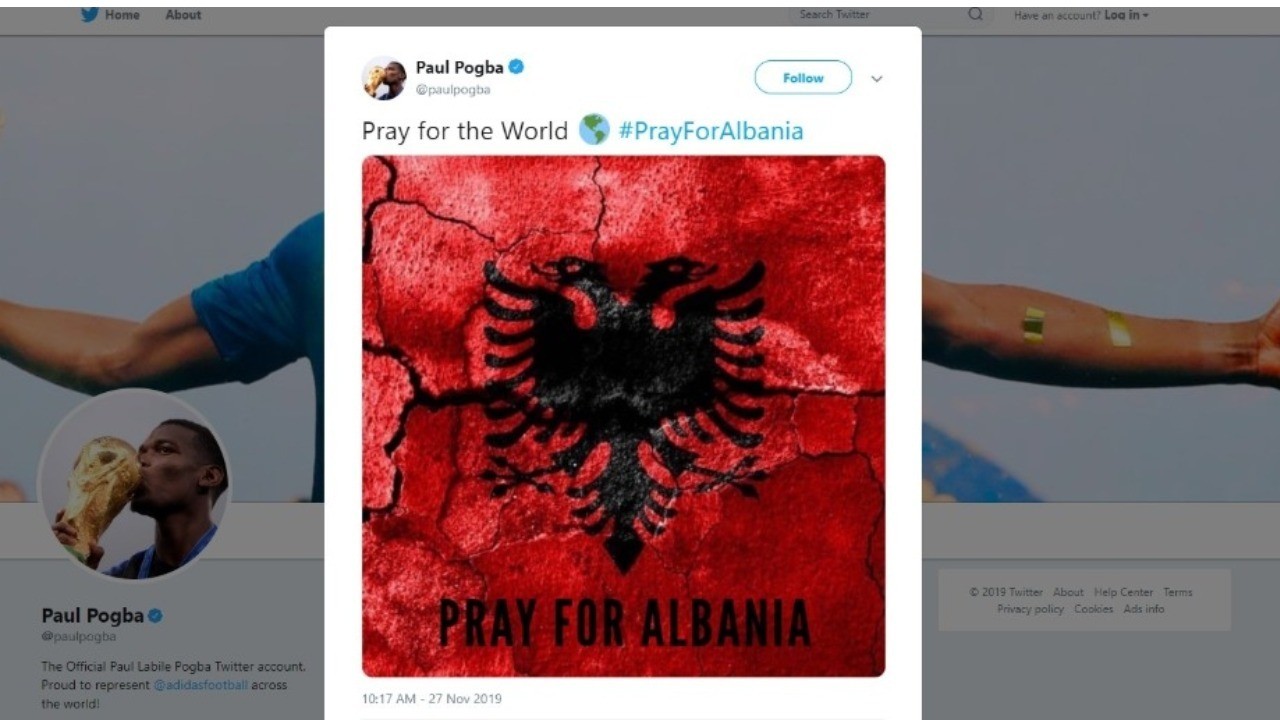The height and width of the screenshot is (720, 1280).
Task: Click Paul Pogba's verified badge in tweet
Action: (516, 67)
